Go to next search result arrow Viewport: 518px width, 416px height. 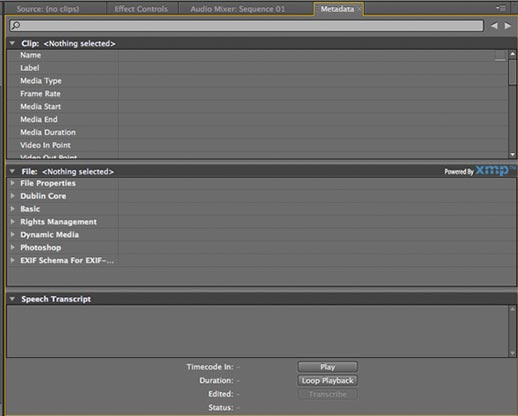508,26
